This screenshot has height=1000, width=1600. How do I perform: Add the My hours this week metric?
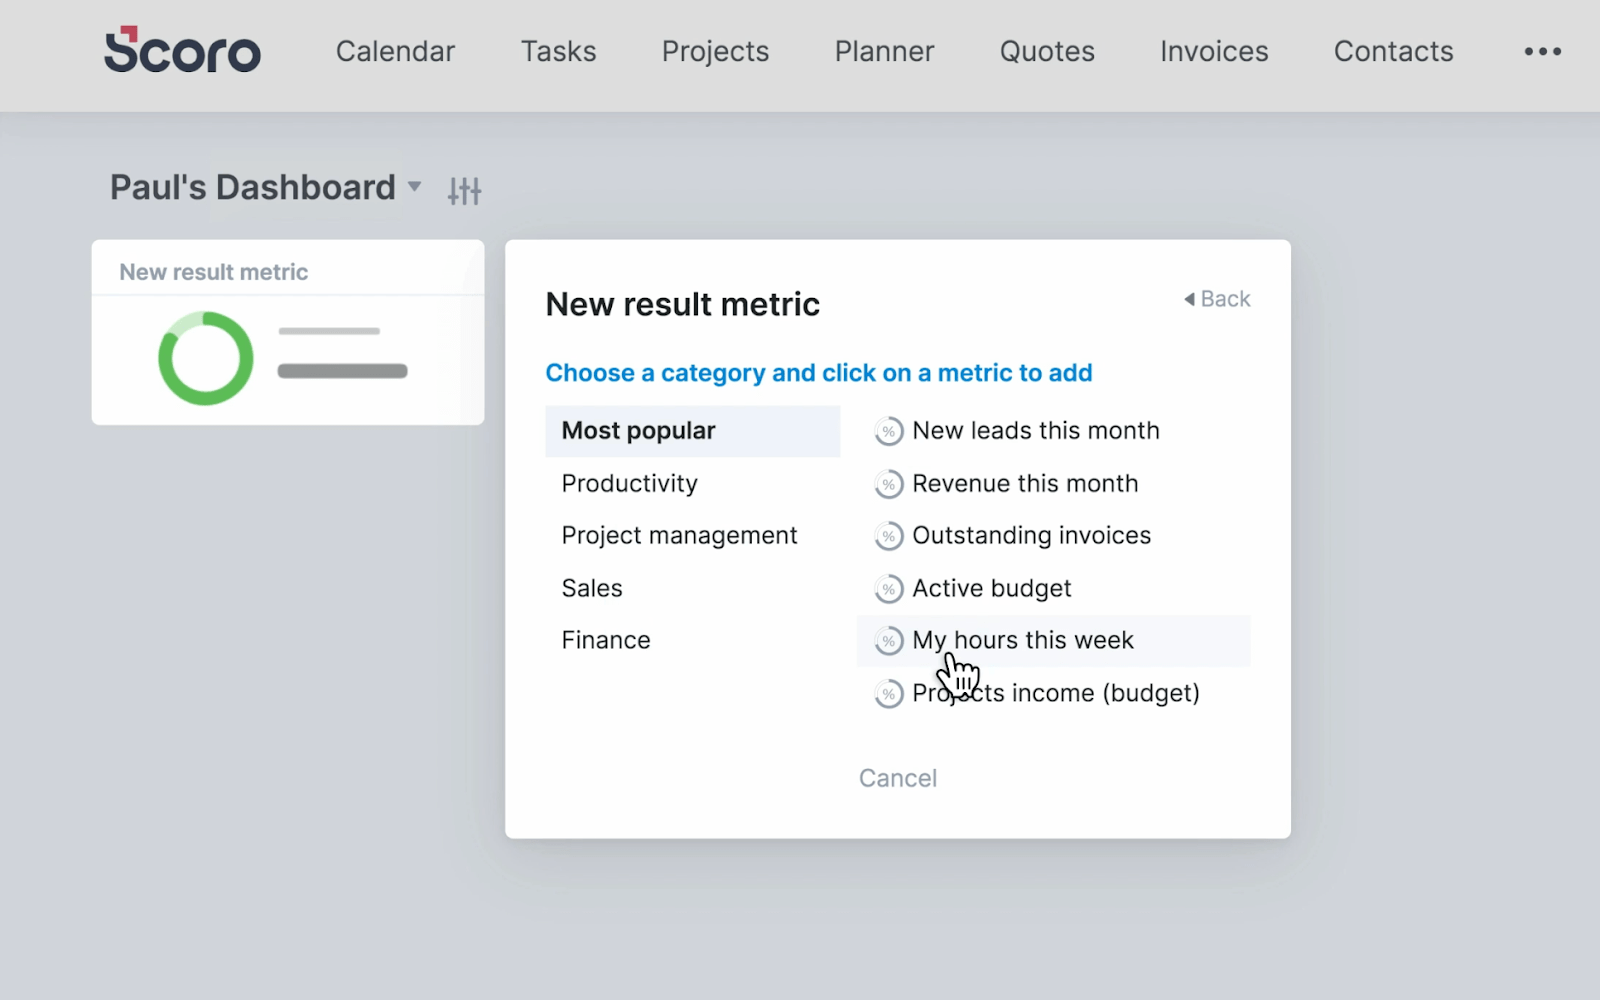1053,640
